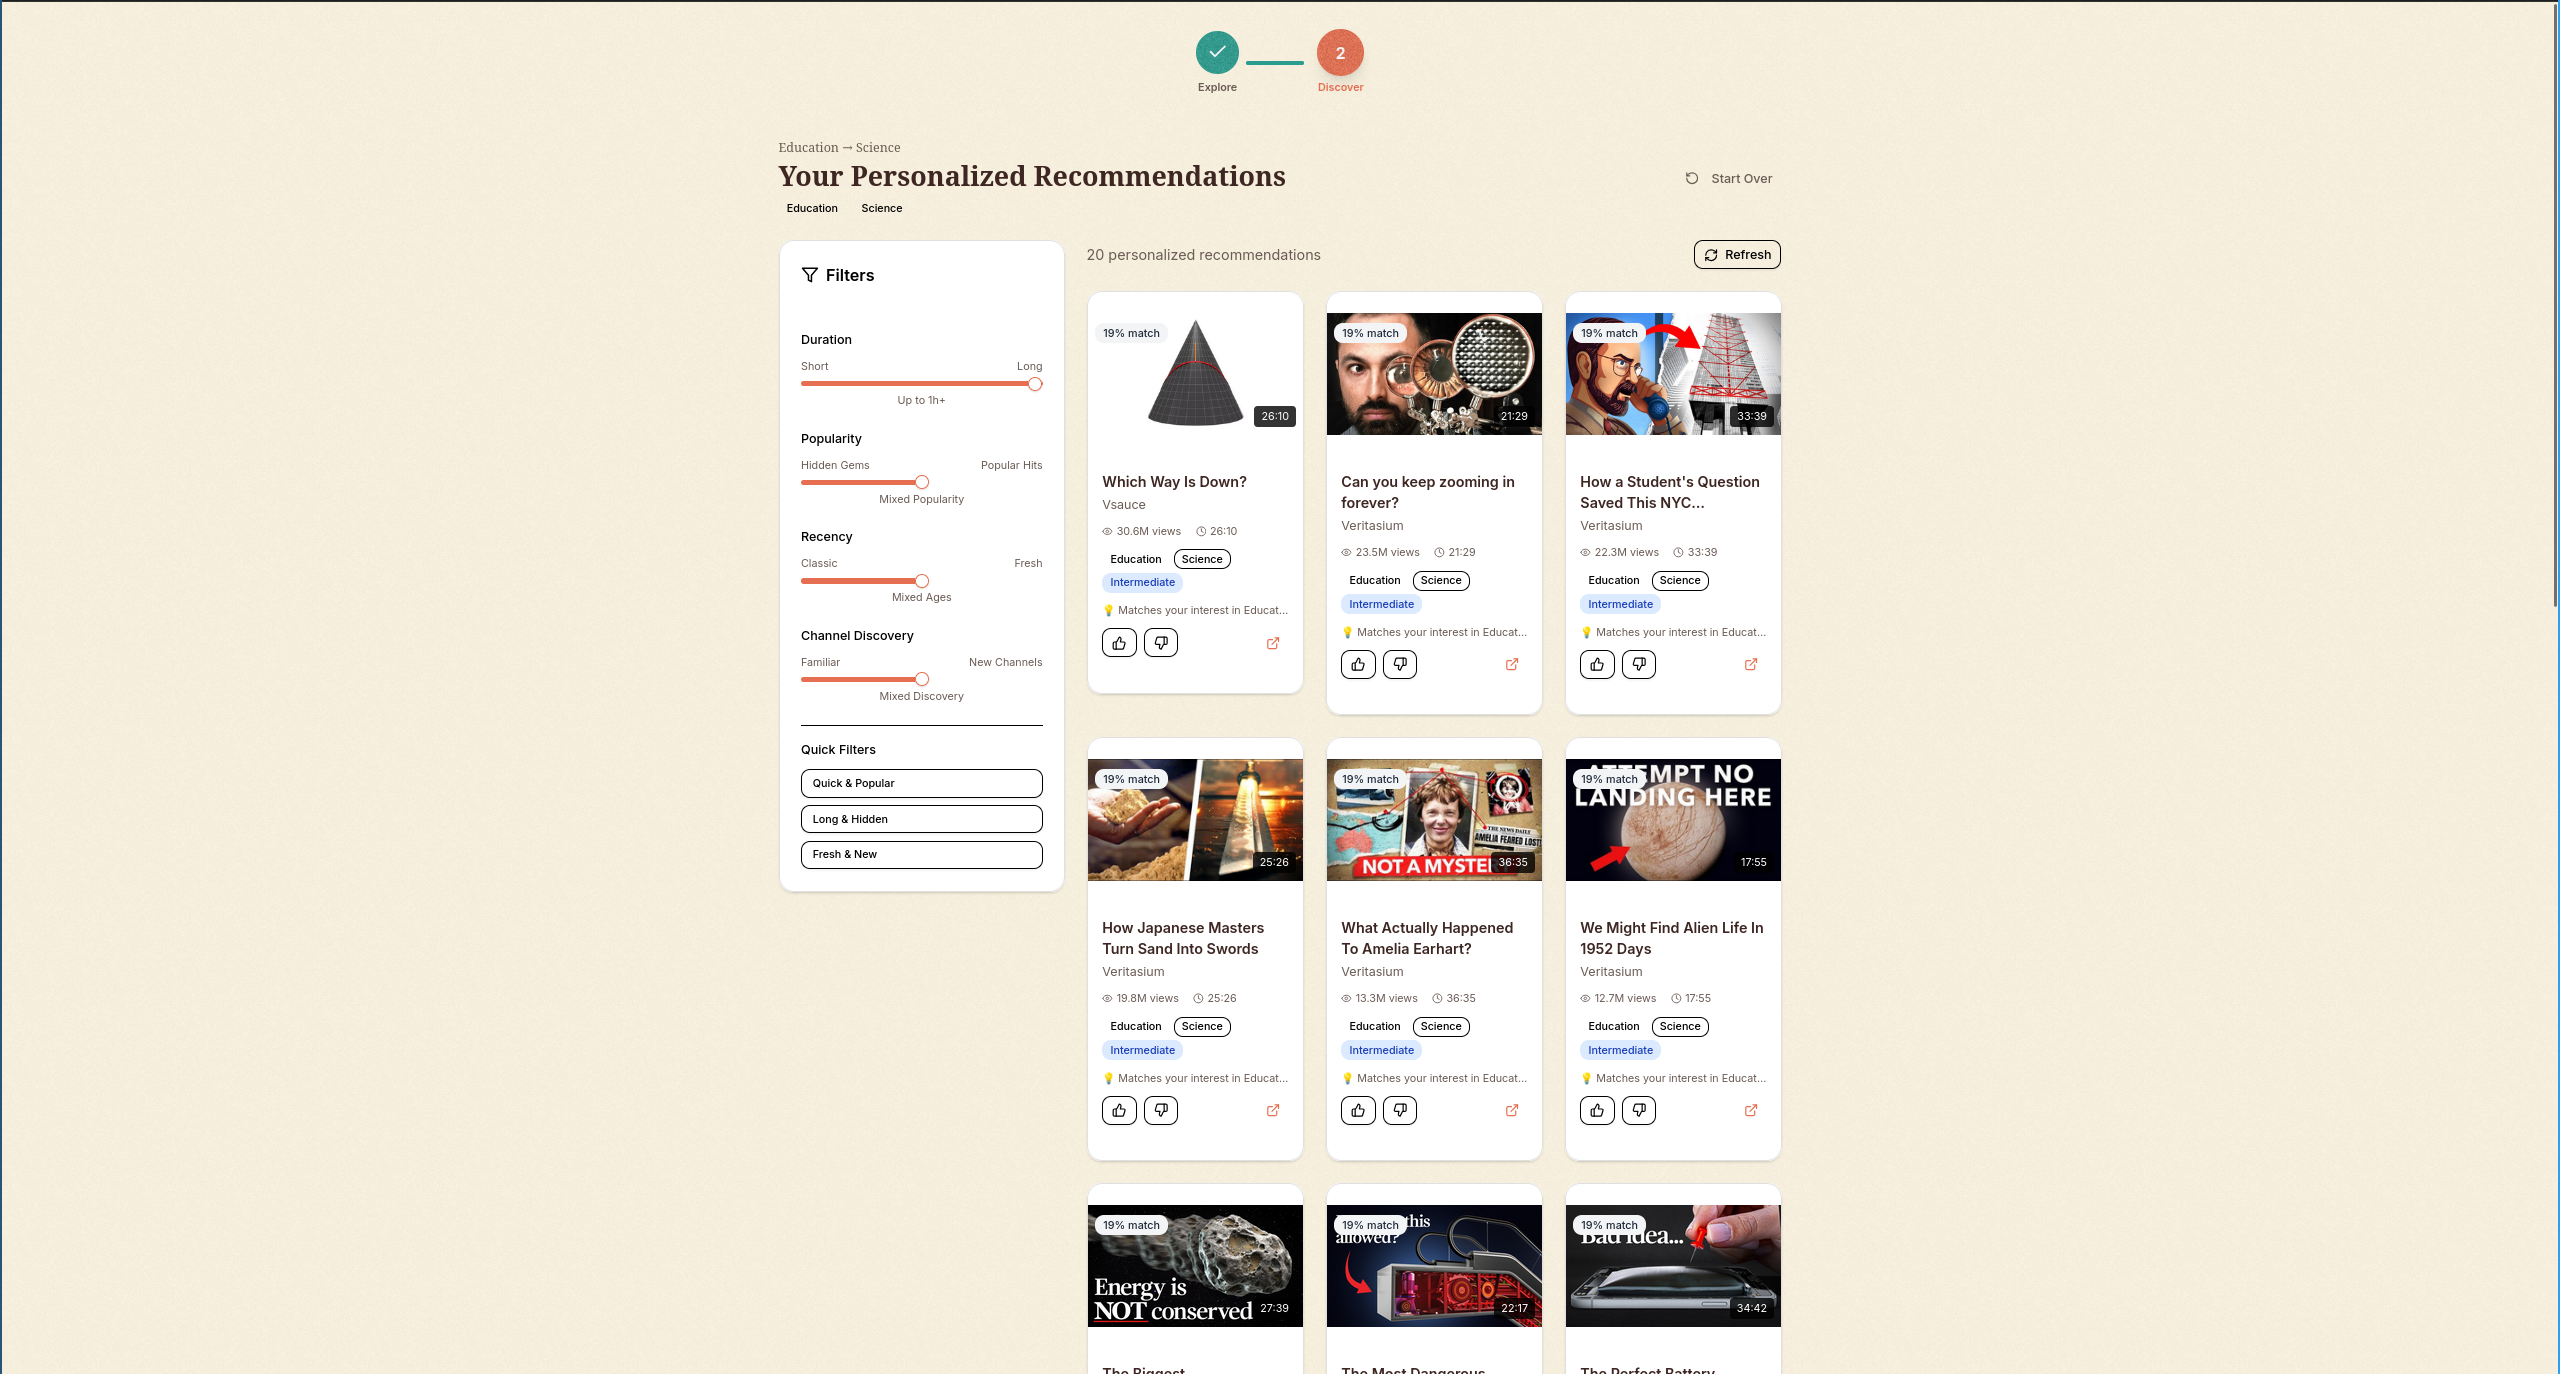Click the Duration slider handle
This screenshot has width=2560, height=1374.
[1035, 385]
